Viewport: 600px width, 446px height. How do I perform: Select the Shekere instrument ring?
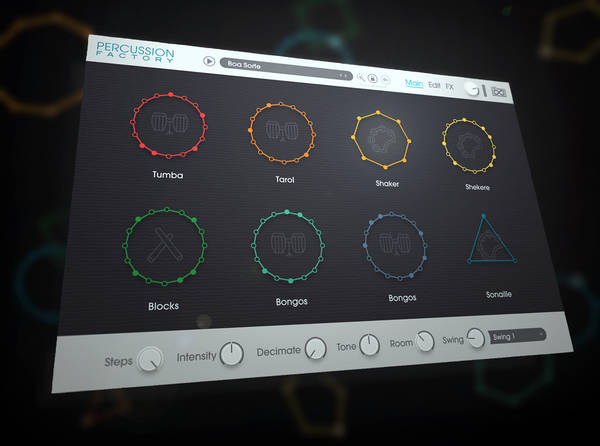[468, 147]
